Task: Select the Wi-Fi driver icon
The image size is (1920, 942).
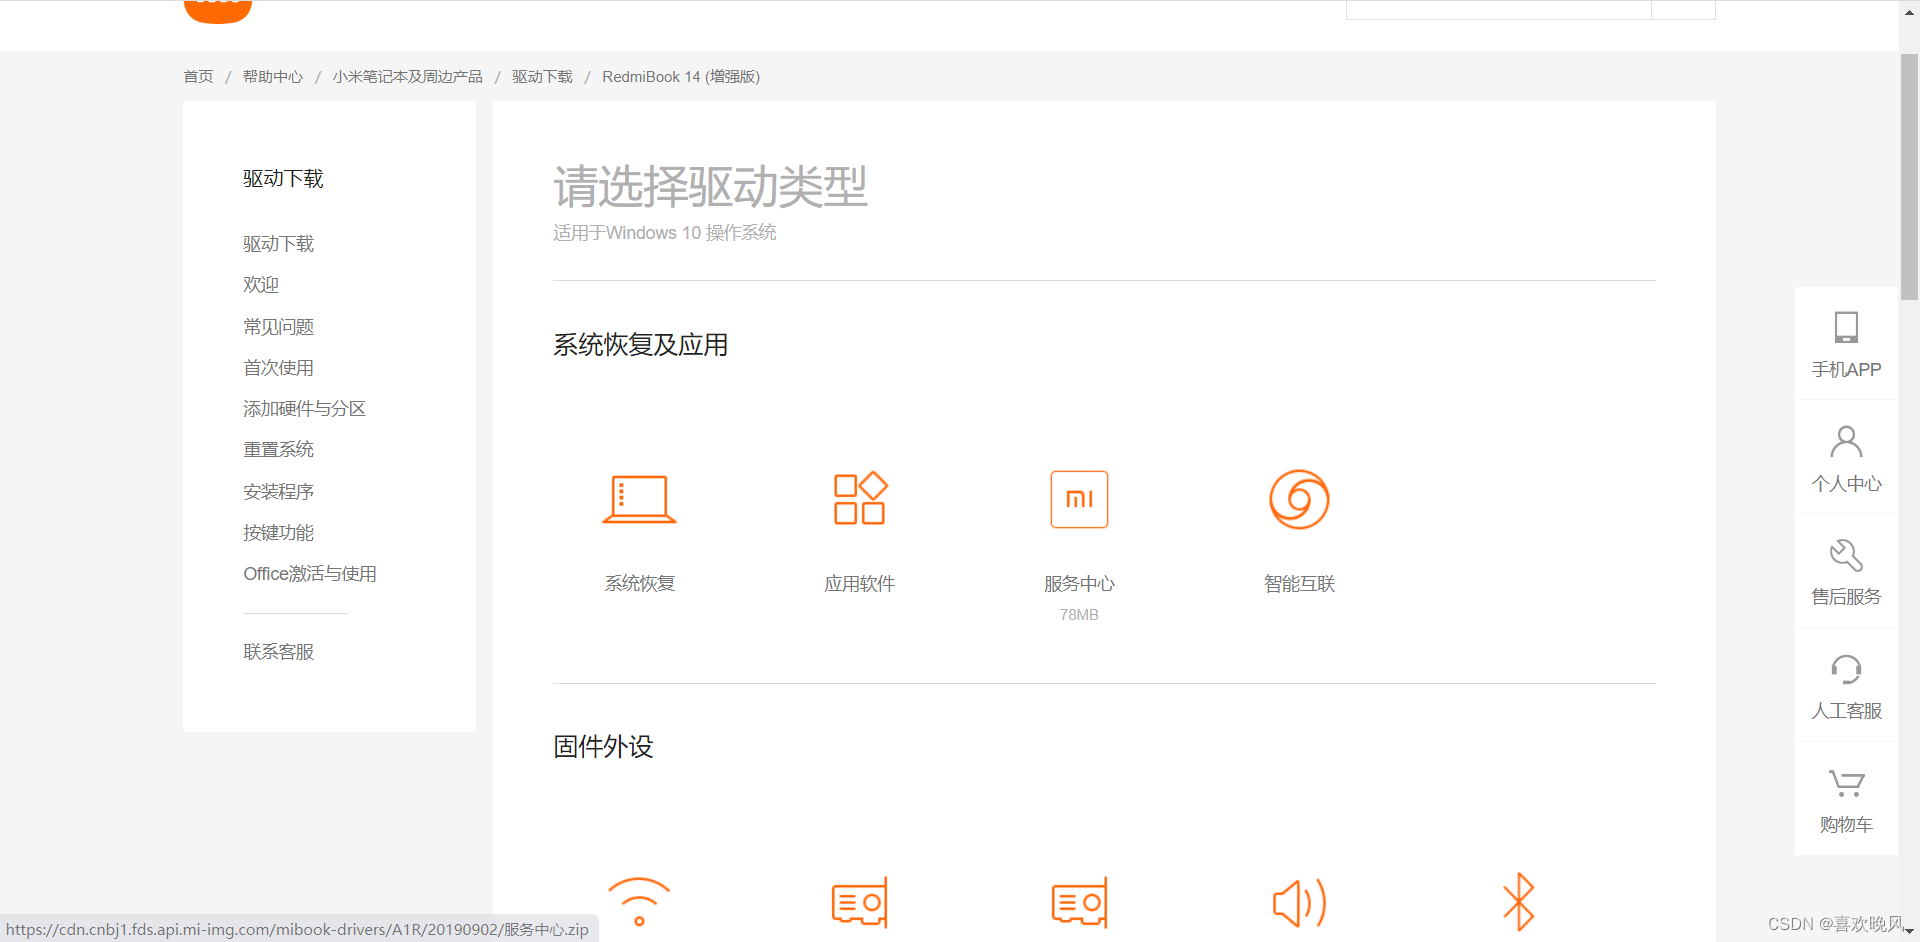Action: pos(639,902)
